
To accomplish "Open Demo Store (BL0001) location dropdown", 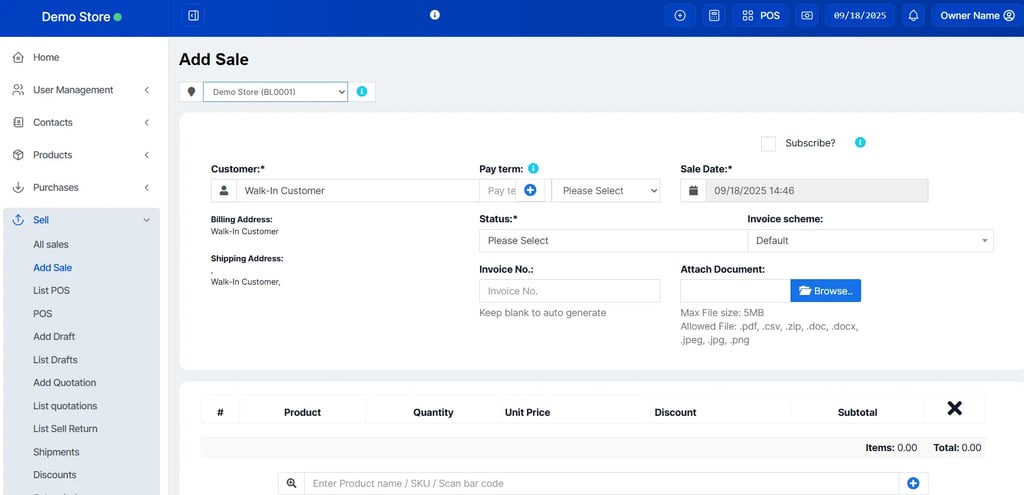I will pyautogui.click(x=275, y=92).
